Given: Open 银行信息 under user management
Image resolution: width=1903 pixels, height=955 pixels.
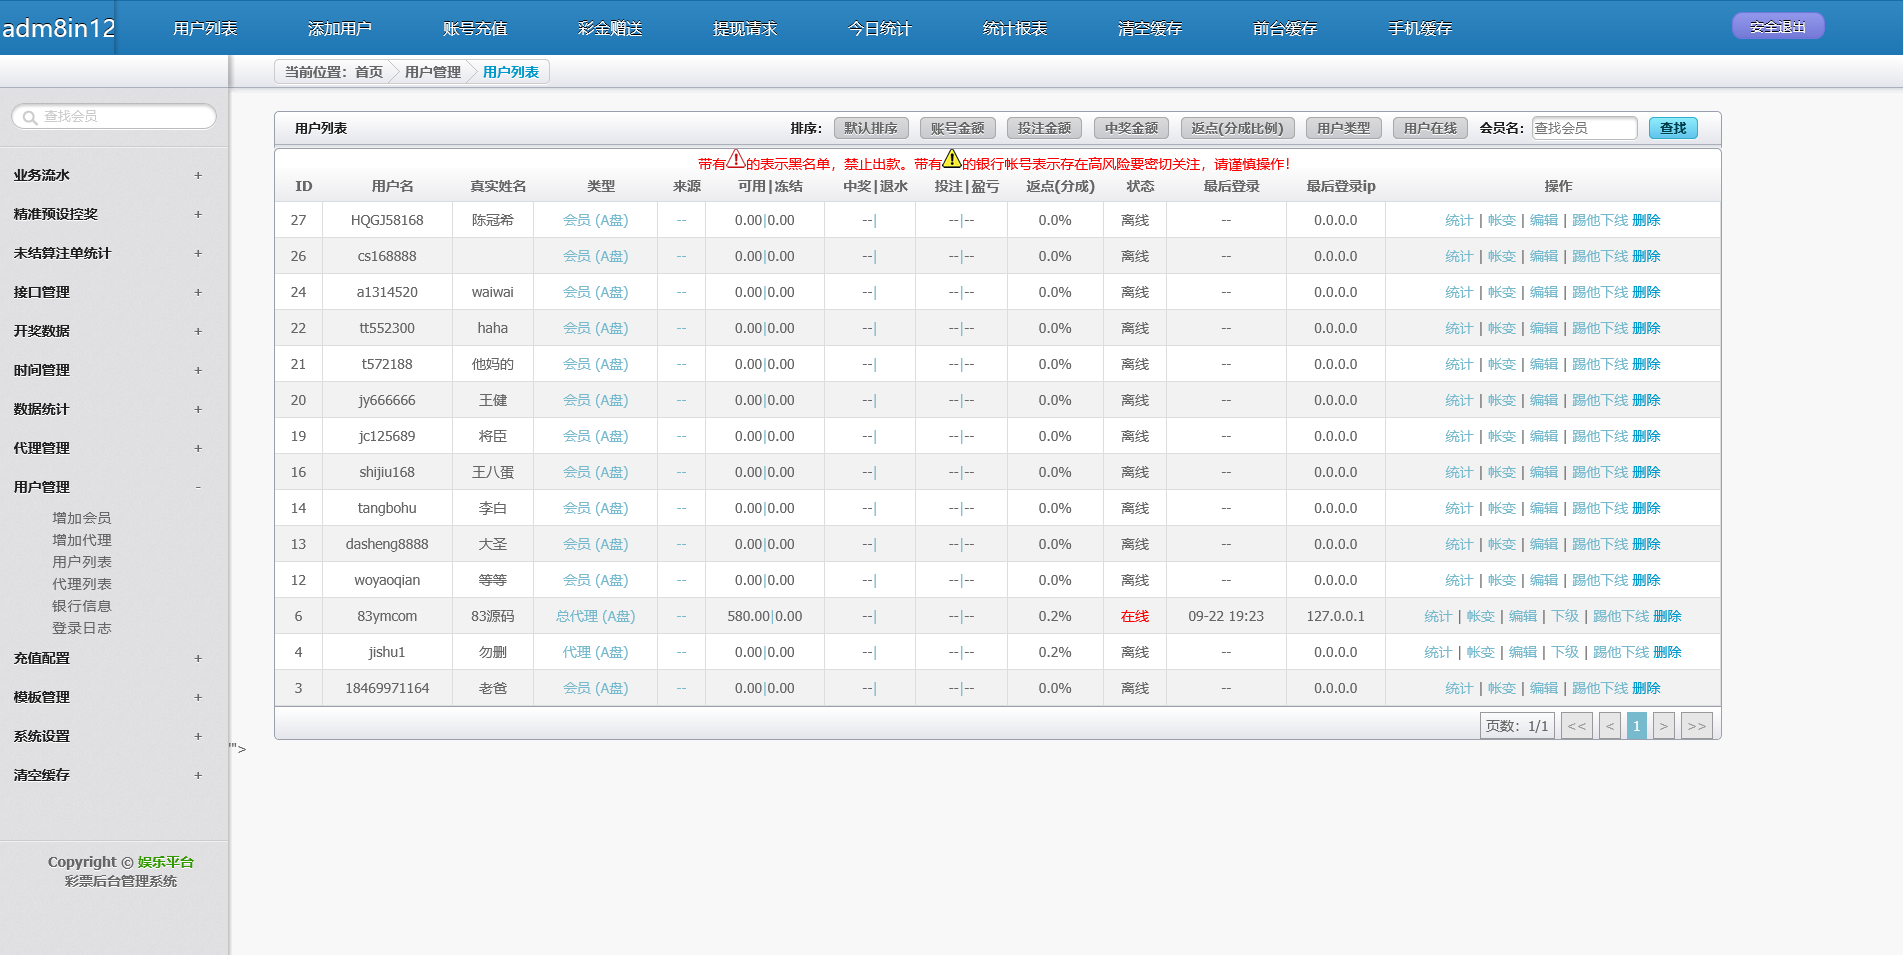Looking at the screenshot, I should (82, 606).
